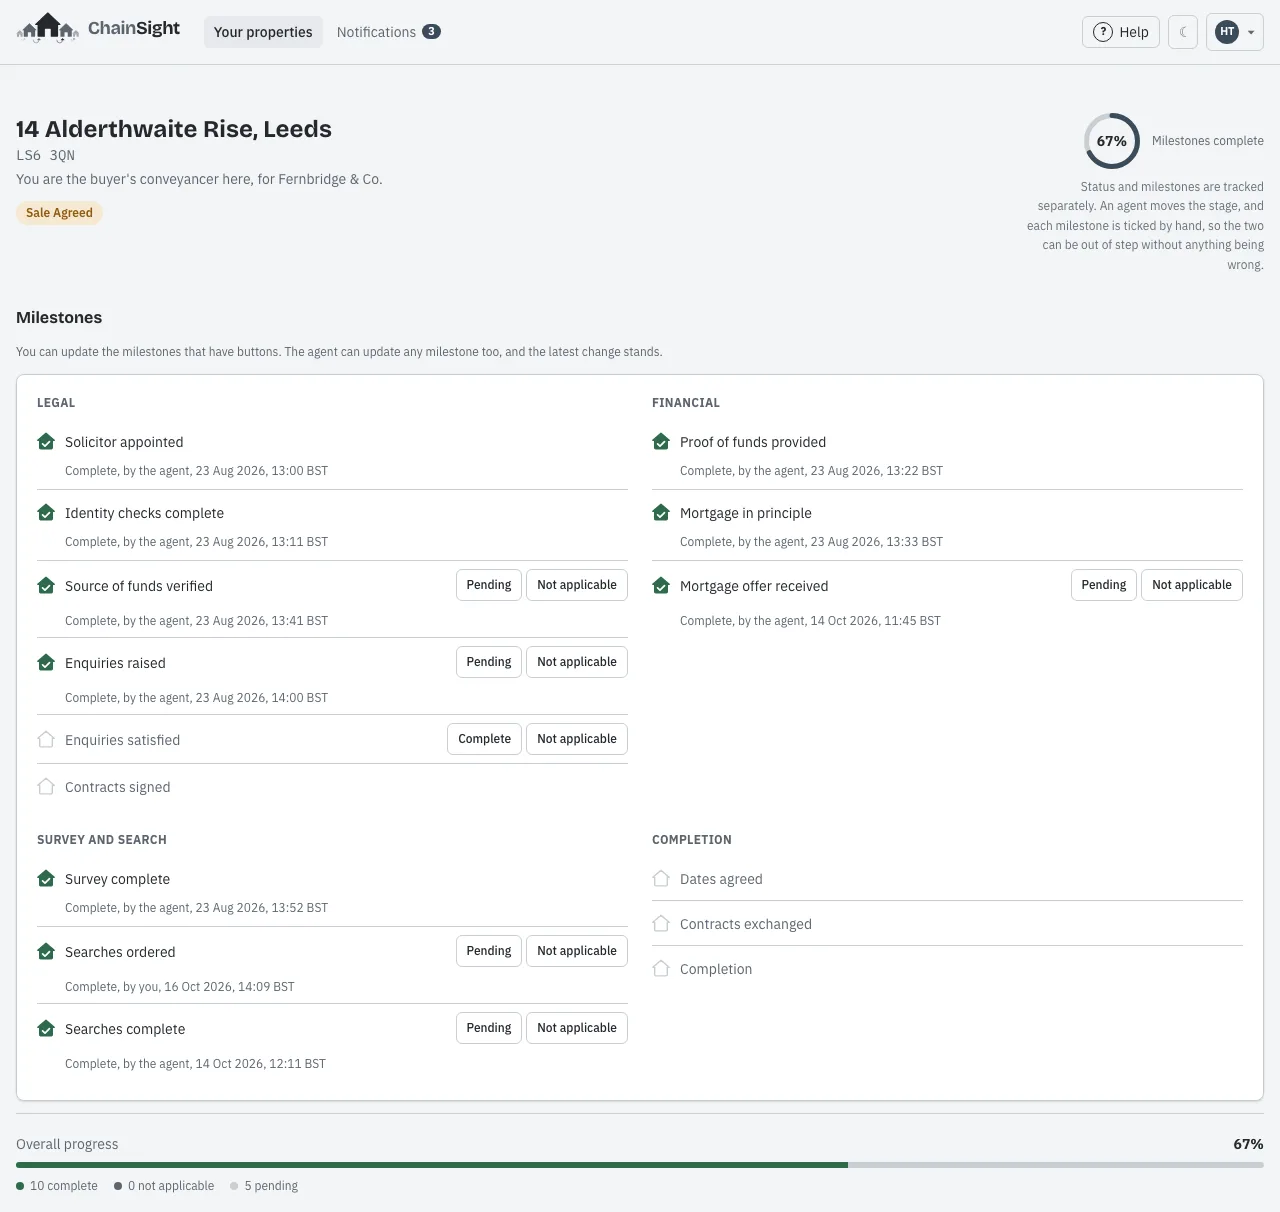
Task: Click the Mortgage offer received check icon
Action: coord(661,586)
